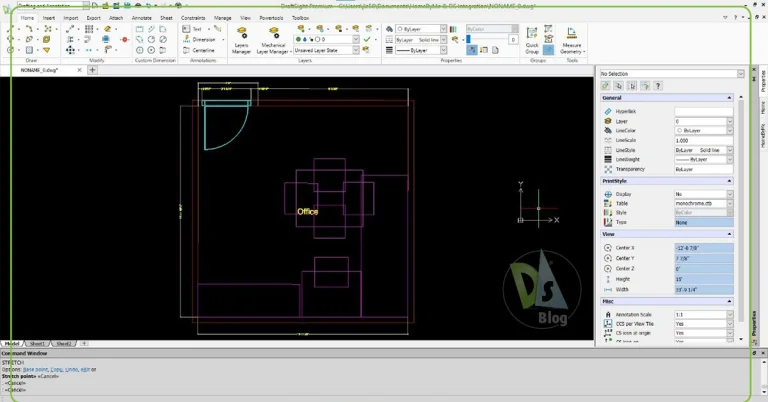The width and height of the screenshot is (768, 402).
Task: Click the Dimension tool in Annotations
Action: (200, 39)
